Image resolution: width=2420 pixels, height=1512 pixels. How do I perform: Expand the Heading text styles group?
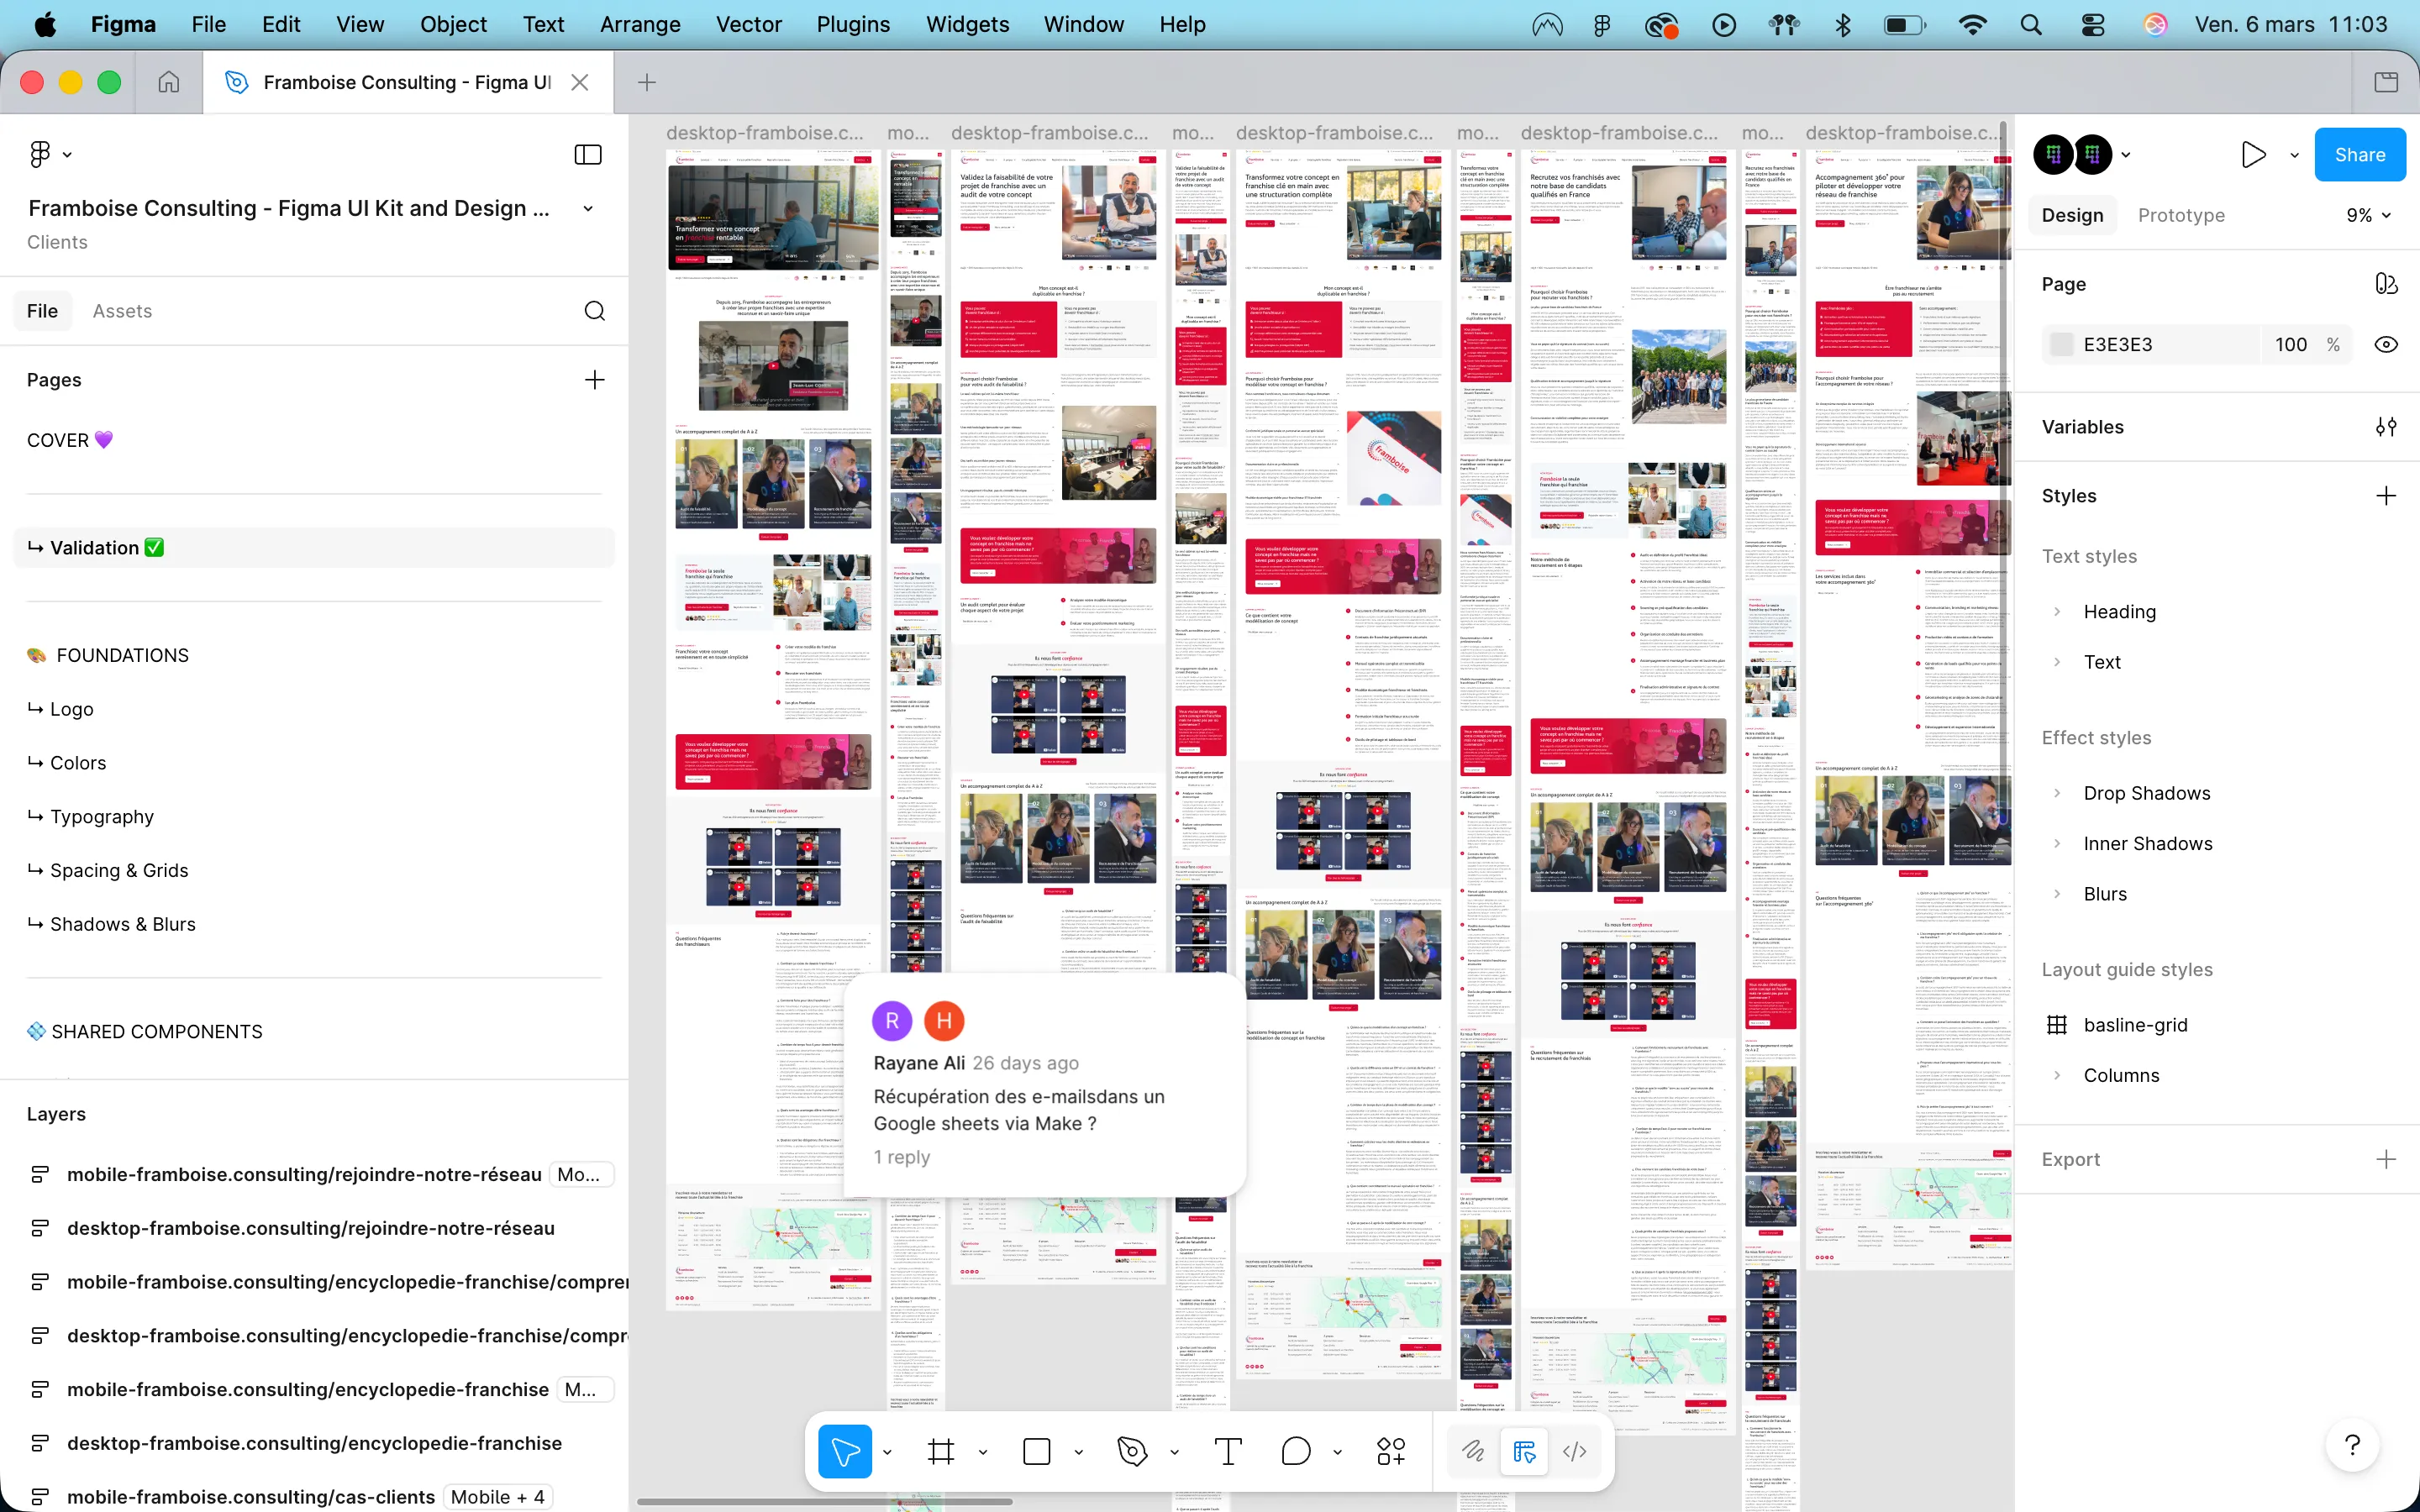point(2058,611)
